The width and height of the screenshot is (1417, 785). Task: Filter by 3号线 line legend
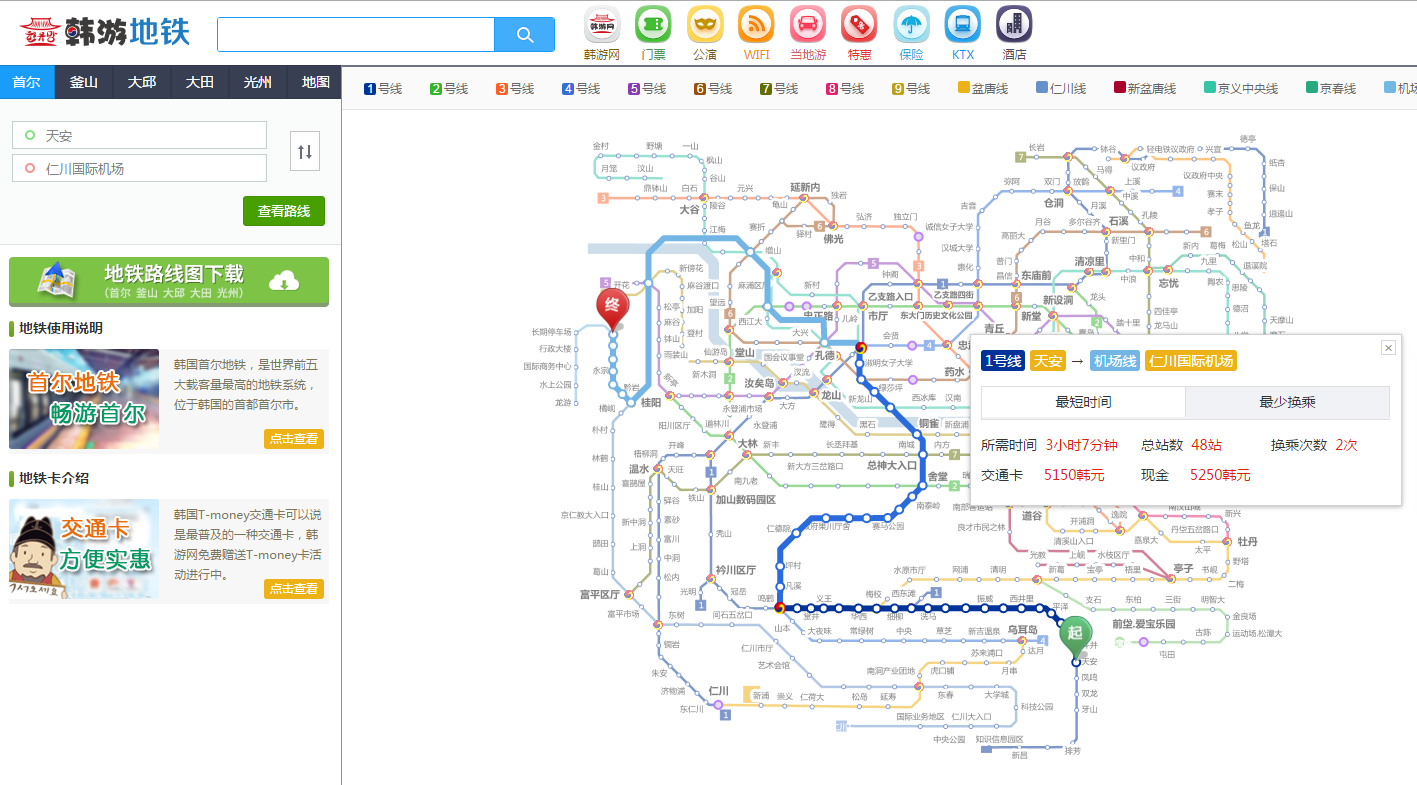click(515, 89)
